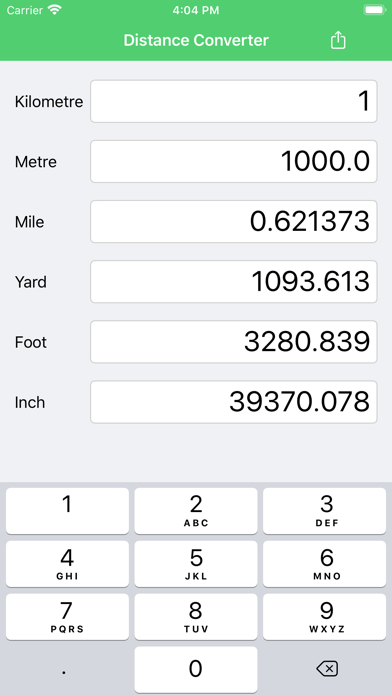
Task: Tap the 6 MNO key
Action: (325, 564)
